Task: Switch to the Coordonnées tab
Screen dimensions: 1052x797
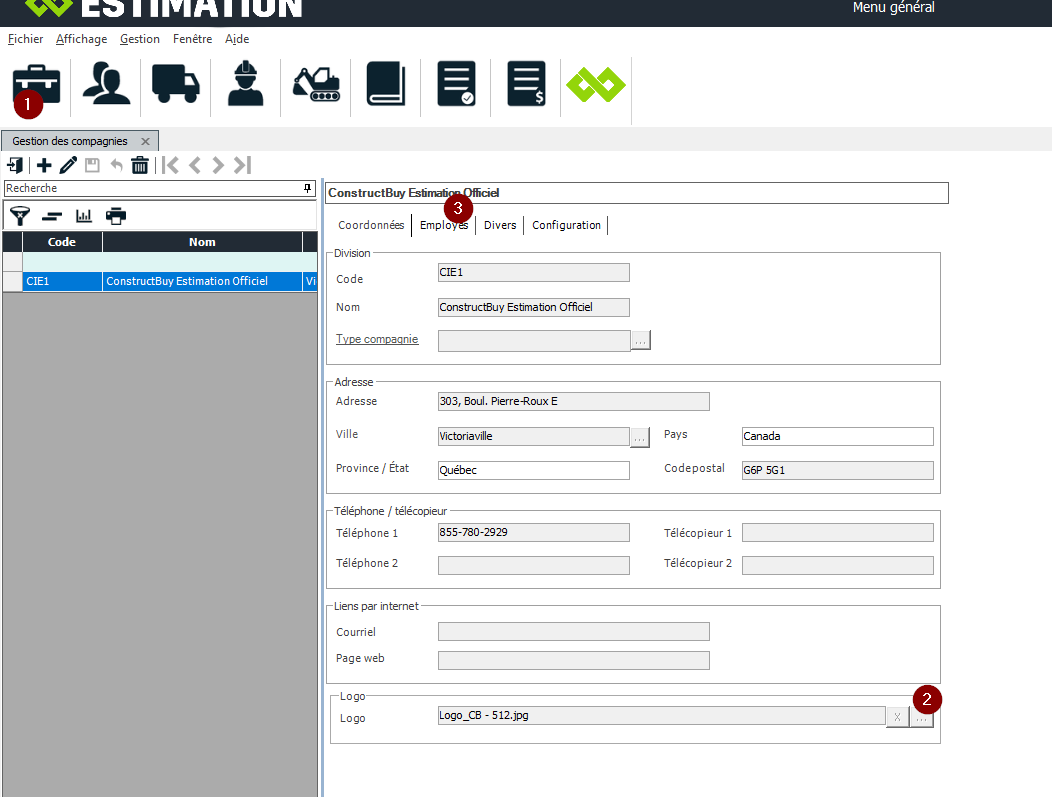Action: click(371, 225)
